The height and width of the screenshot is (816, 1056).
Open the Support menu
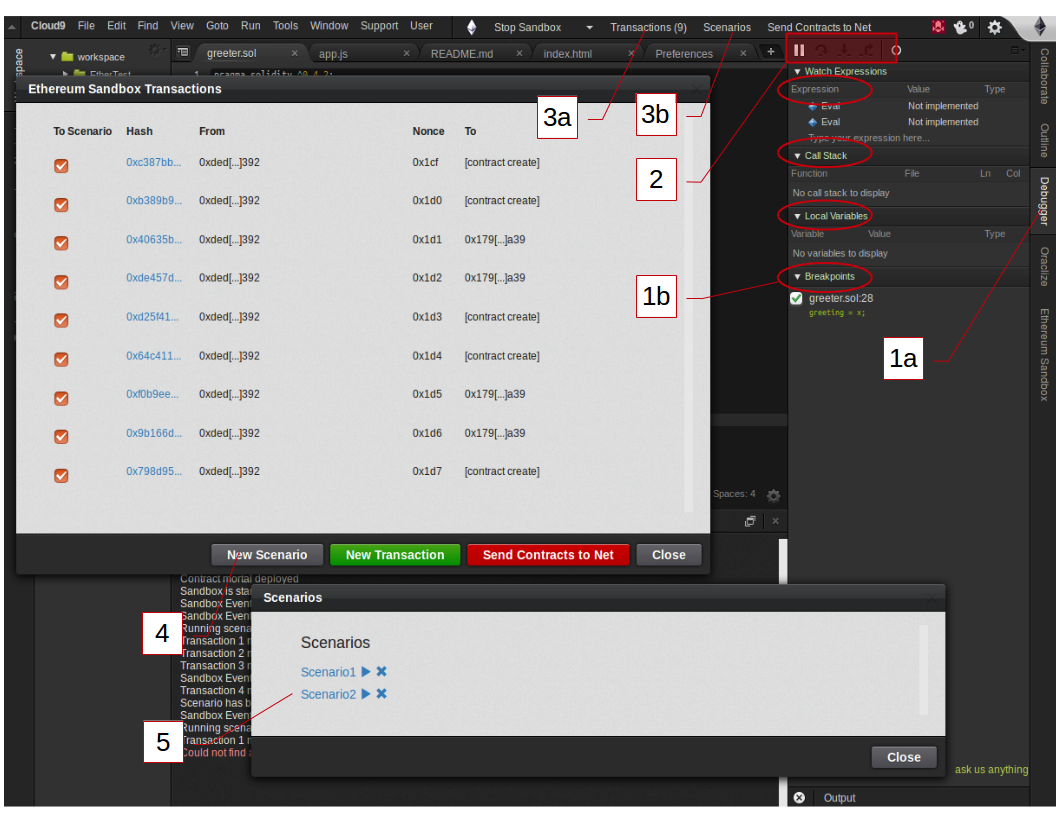(x=379, y=26)
